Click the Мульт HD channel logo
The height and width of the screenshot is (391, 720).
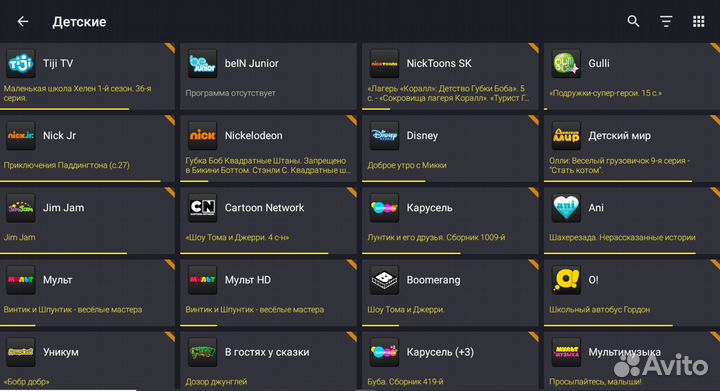pyautogui.click(x=202, y=279)
